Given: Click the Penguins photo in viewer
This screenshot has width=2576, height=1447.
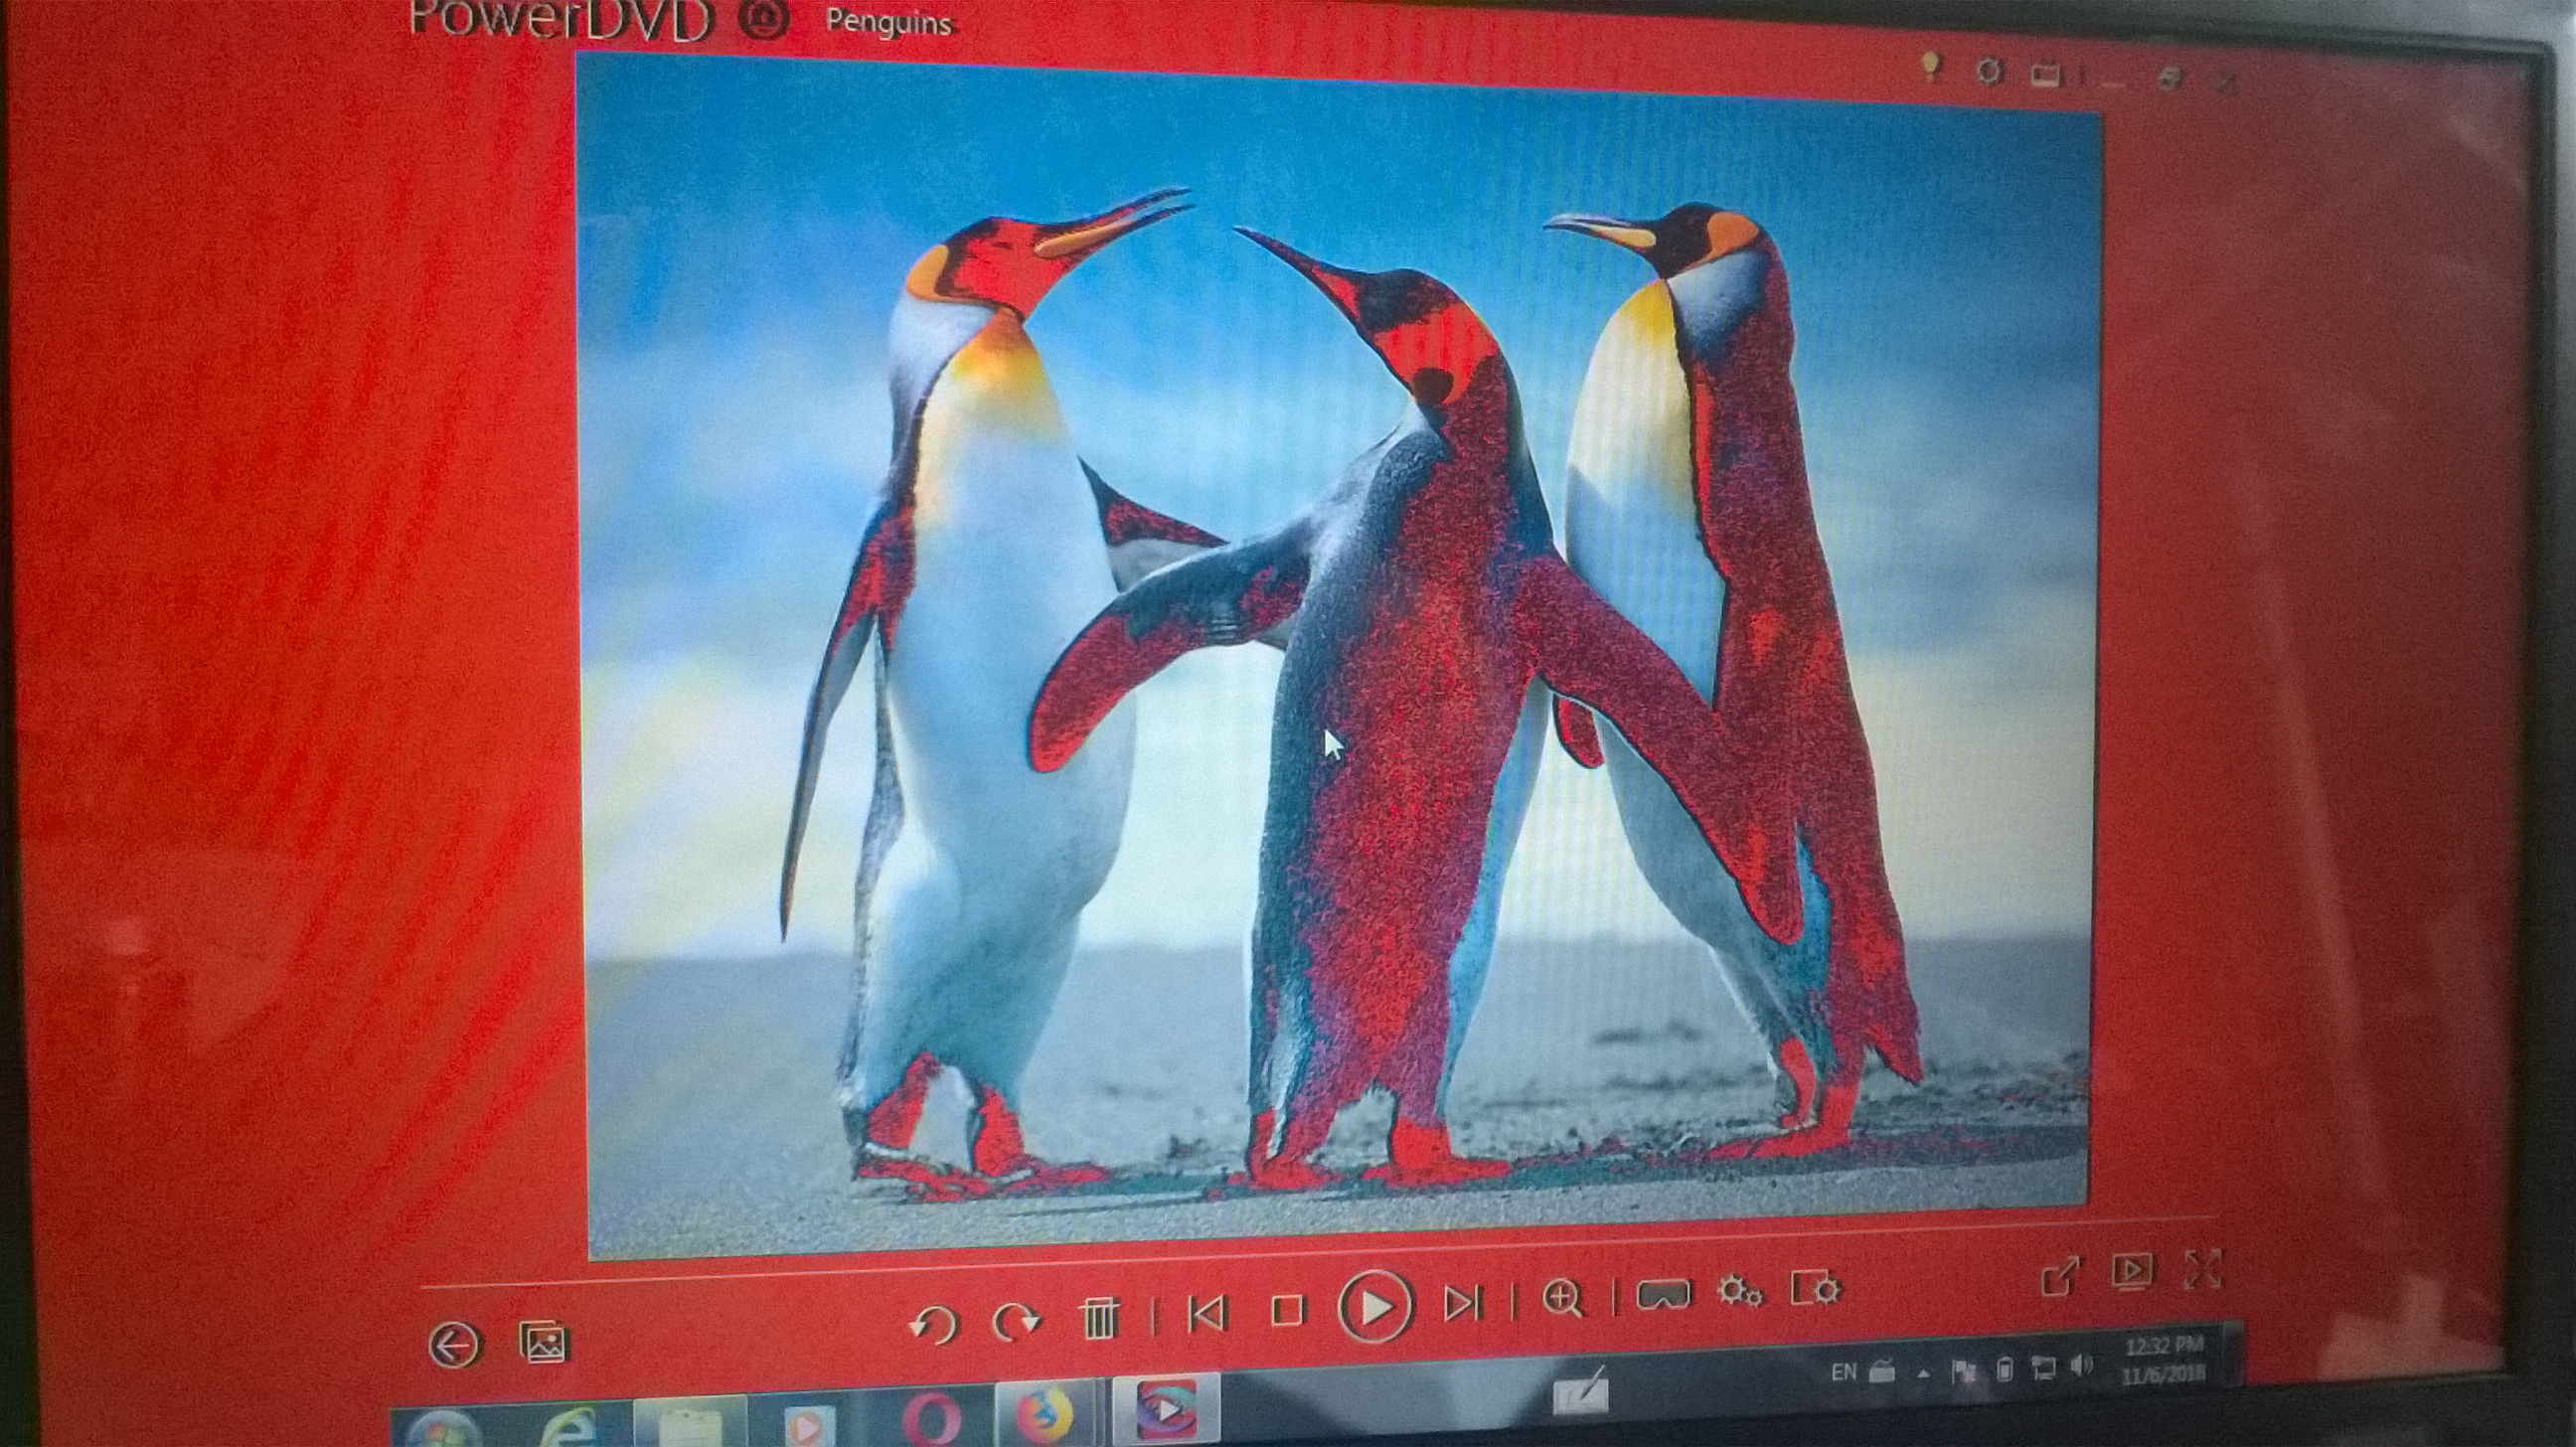Looking at the screenshot, I should tap(1341, 657).
